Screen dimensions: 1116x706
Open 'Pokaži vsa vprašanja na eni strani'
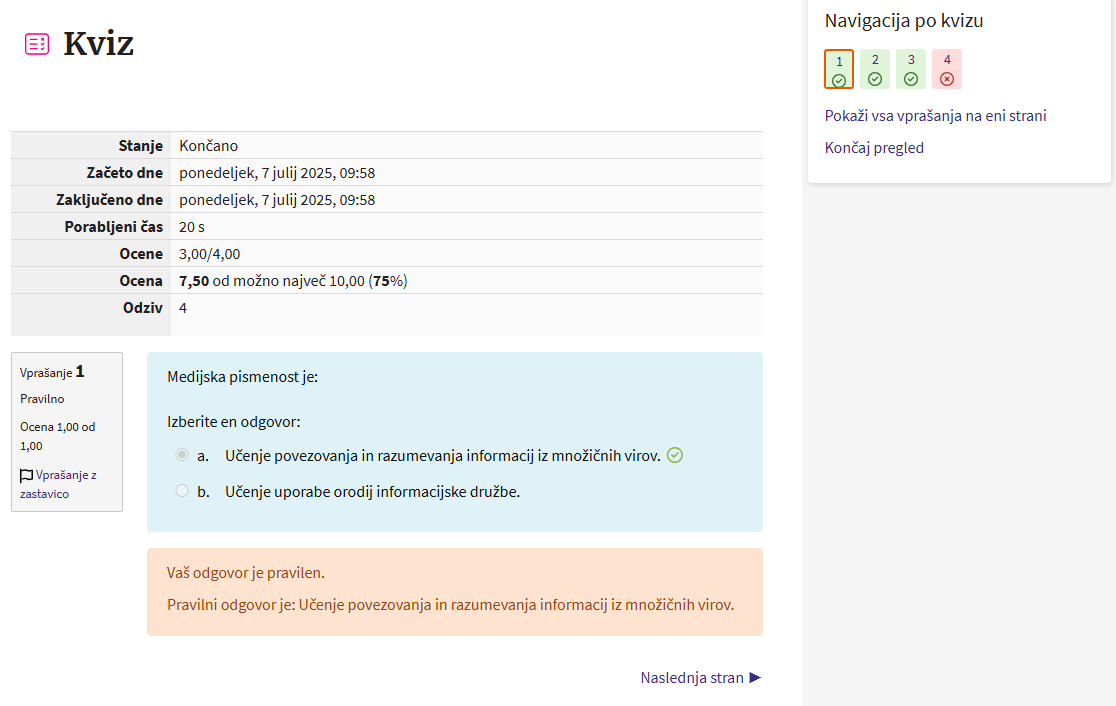point(935,116)
